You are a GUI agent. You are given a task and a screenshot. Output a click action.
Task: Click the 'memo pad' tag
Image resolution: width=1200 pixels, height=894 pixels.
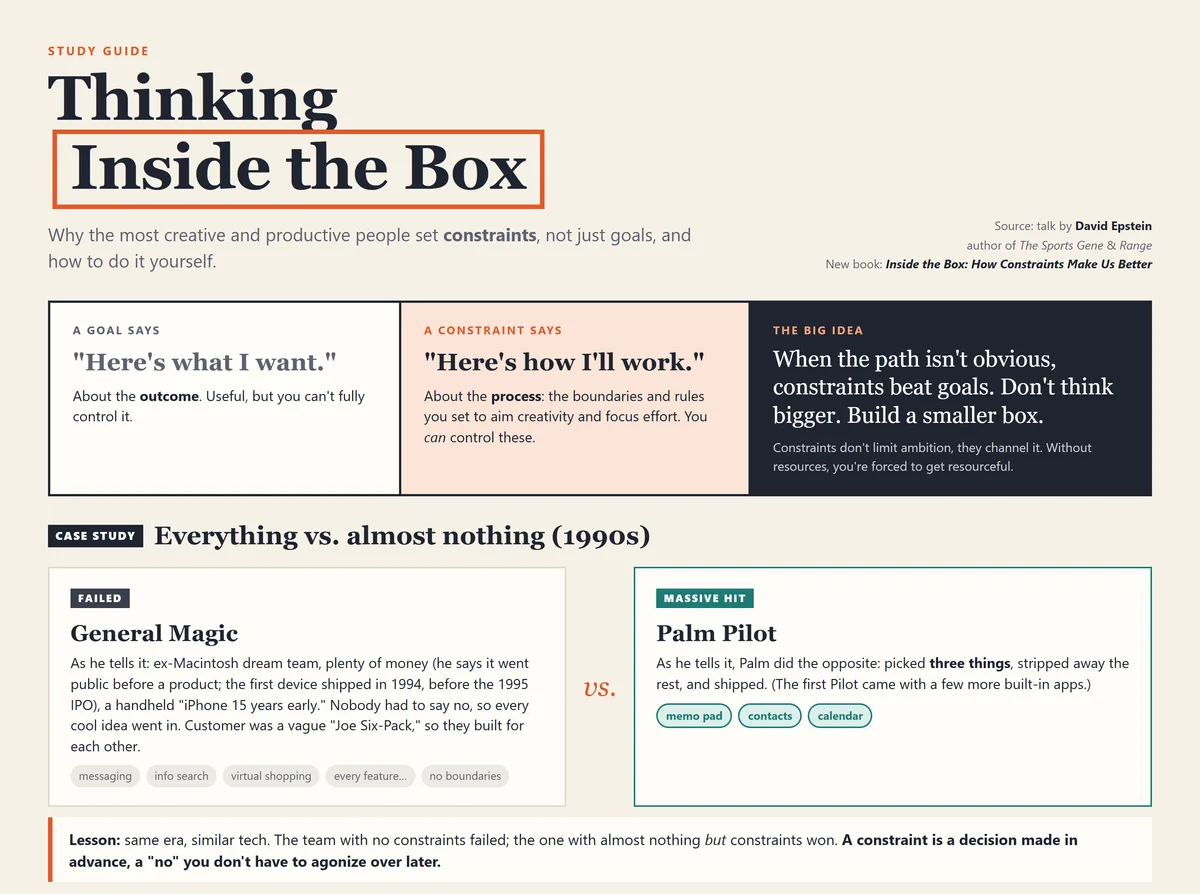pos(694,716)
